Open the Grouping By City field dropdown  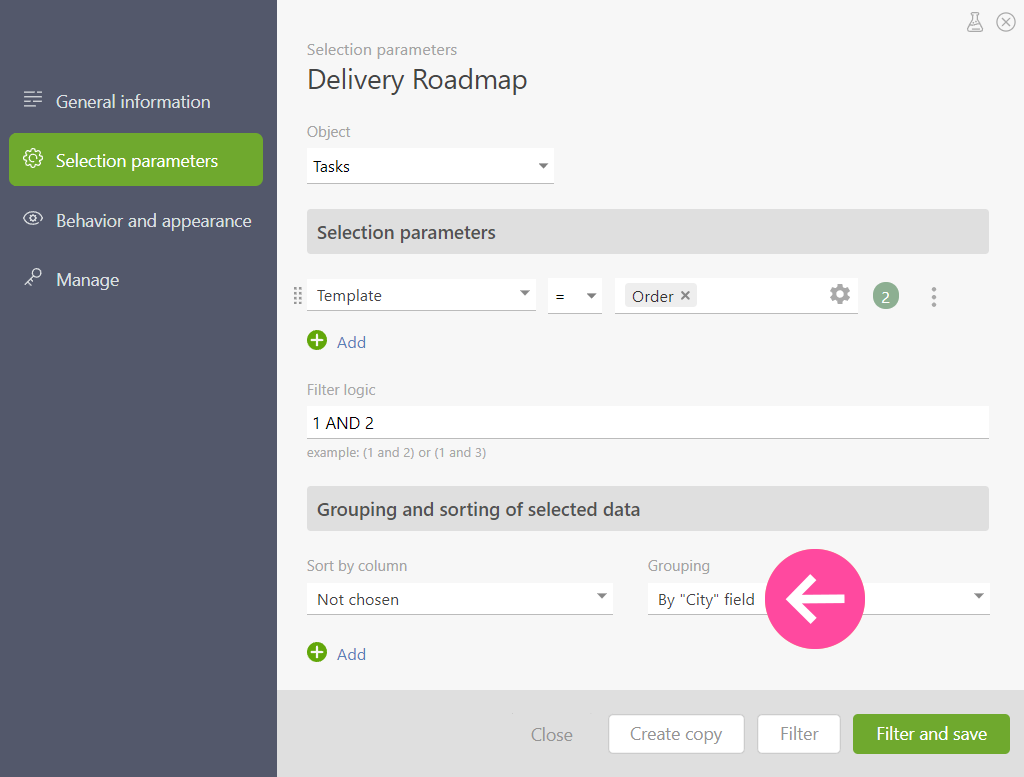(x=819, y=599)
